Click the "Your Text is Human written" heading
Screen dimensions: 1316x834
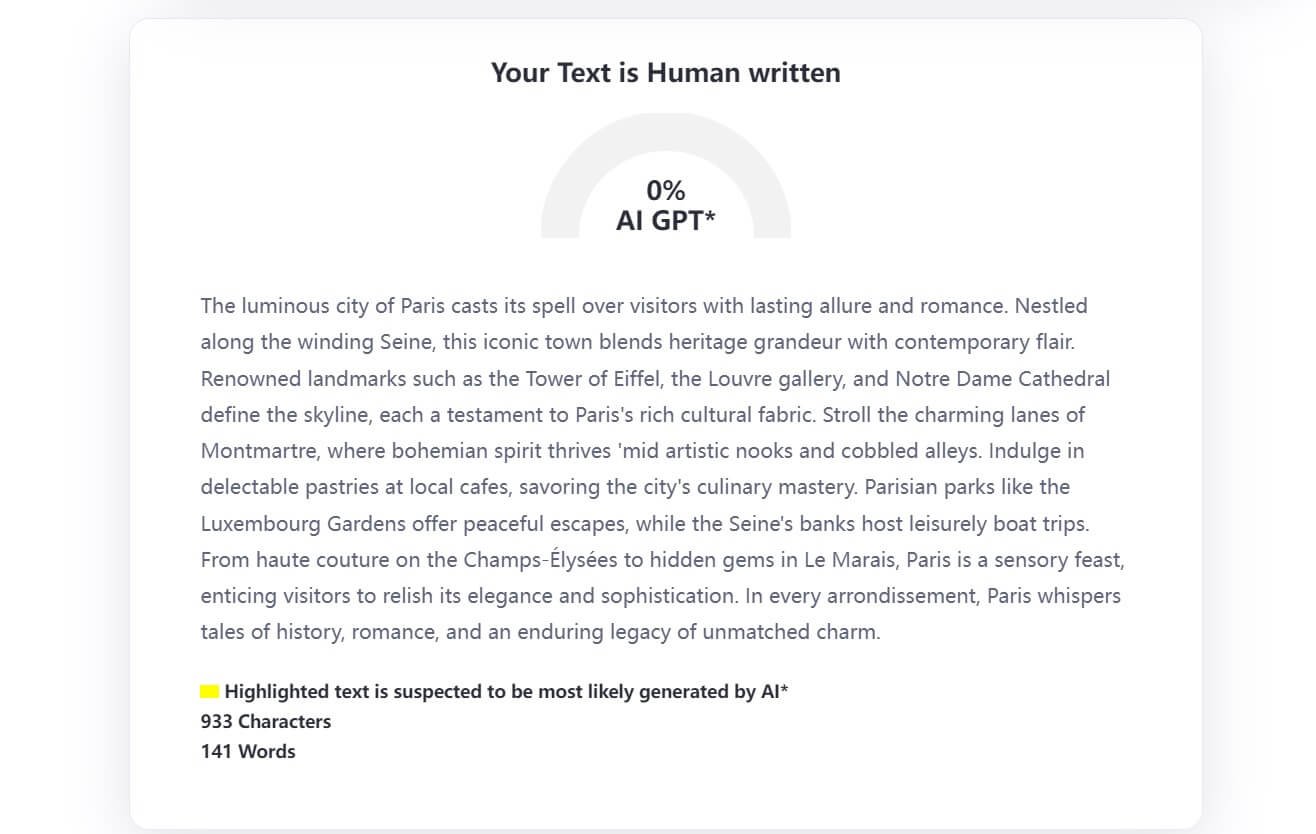pyautogui.click(x=665, y=72)
